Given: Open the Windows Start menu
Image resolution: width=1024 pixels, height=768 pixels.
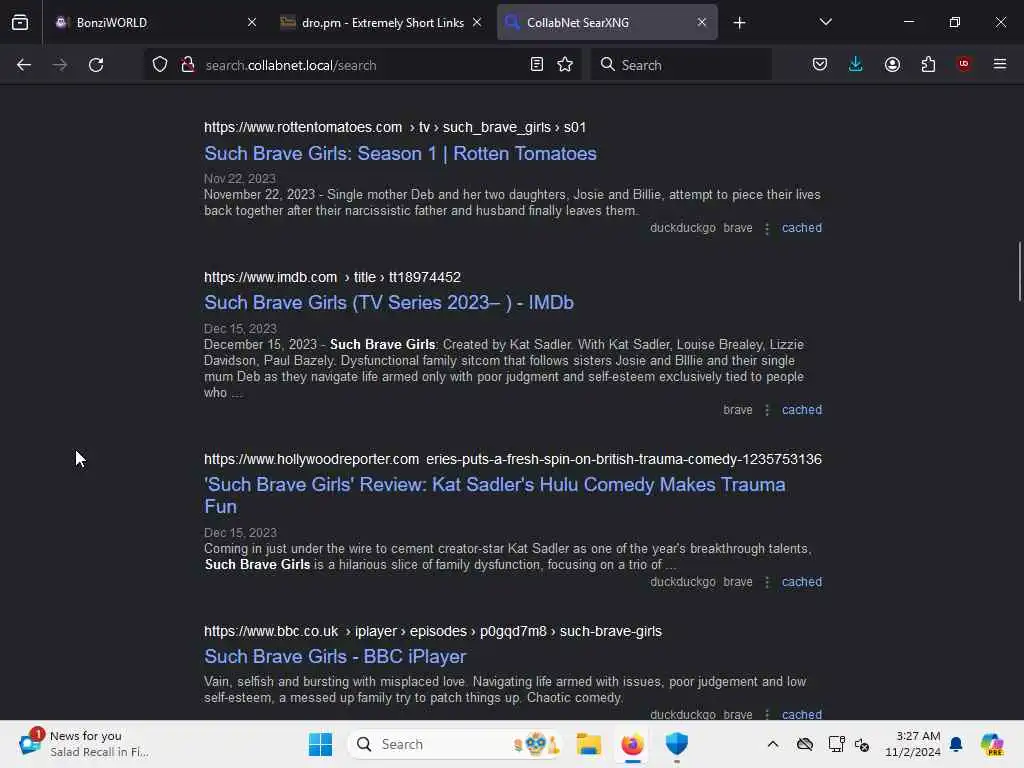Looking at the screenshot, I should [320, 744].
